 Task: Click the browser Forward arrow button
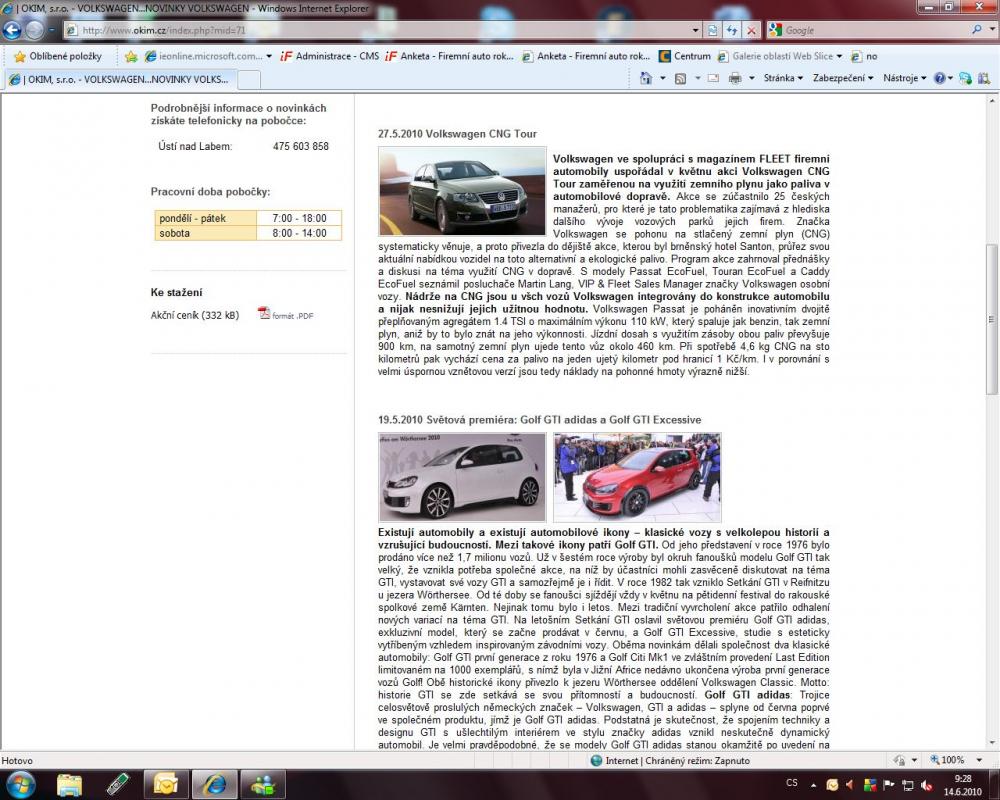coord(34,30)
